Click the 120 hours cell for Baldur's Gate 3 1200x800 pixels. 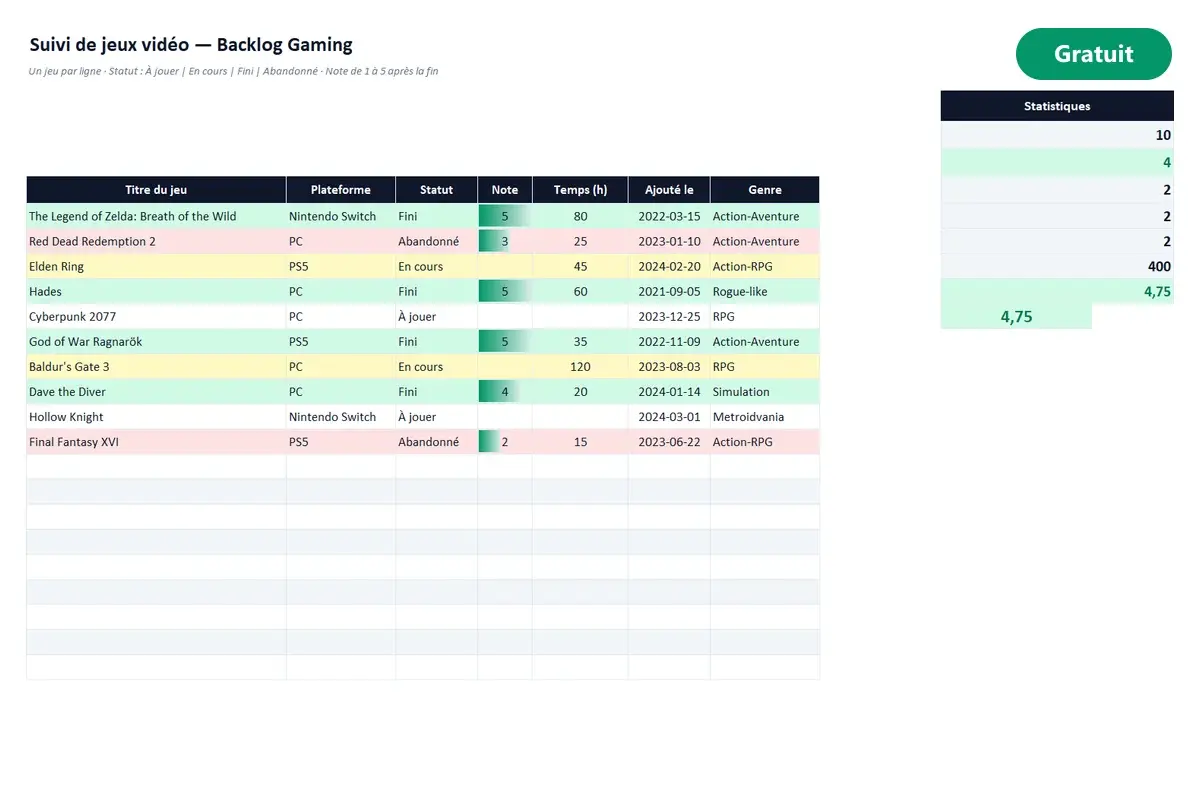click(x=580, y=367)
